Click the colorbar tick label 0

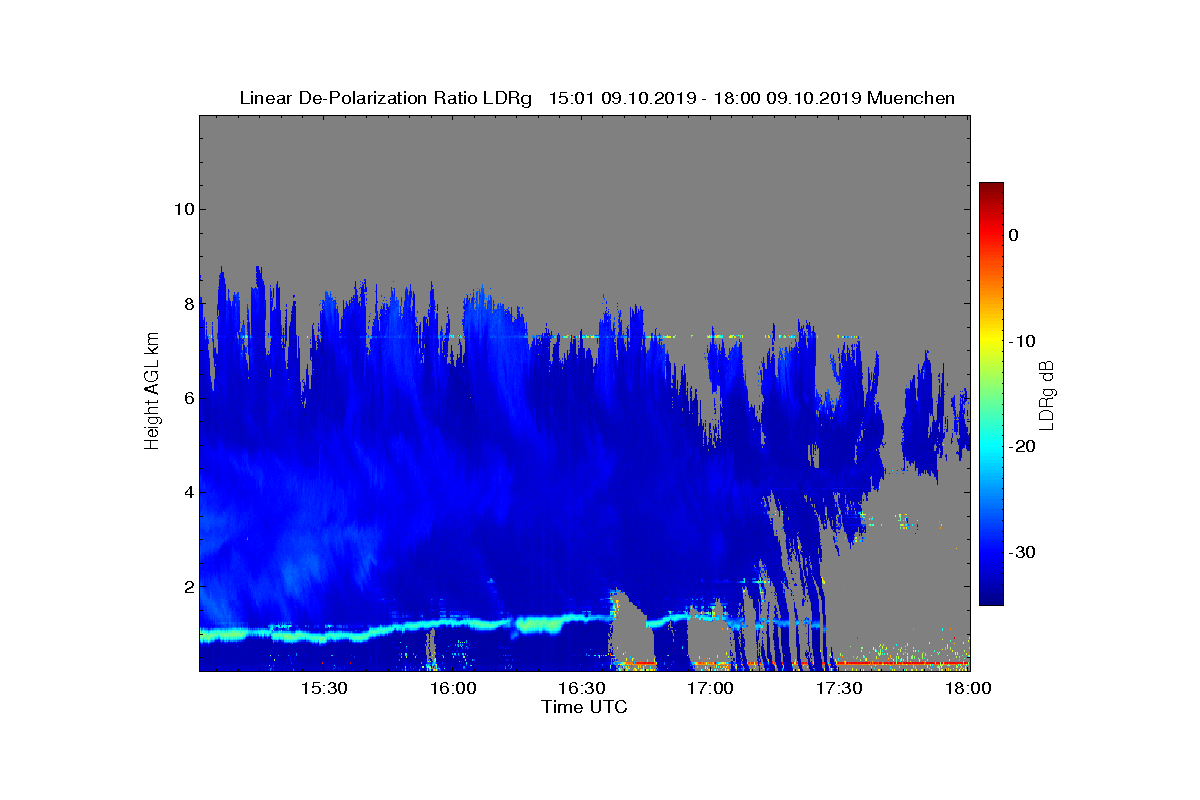[1013, 235]
